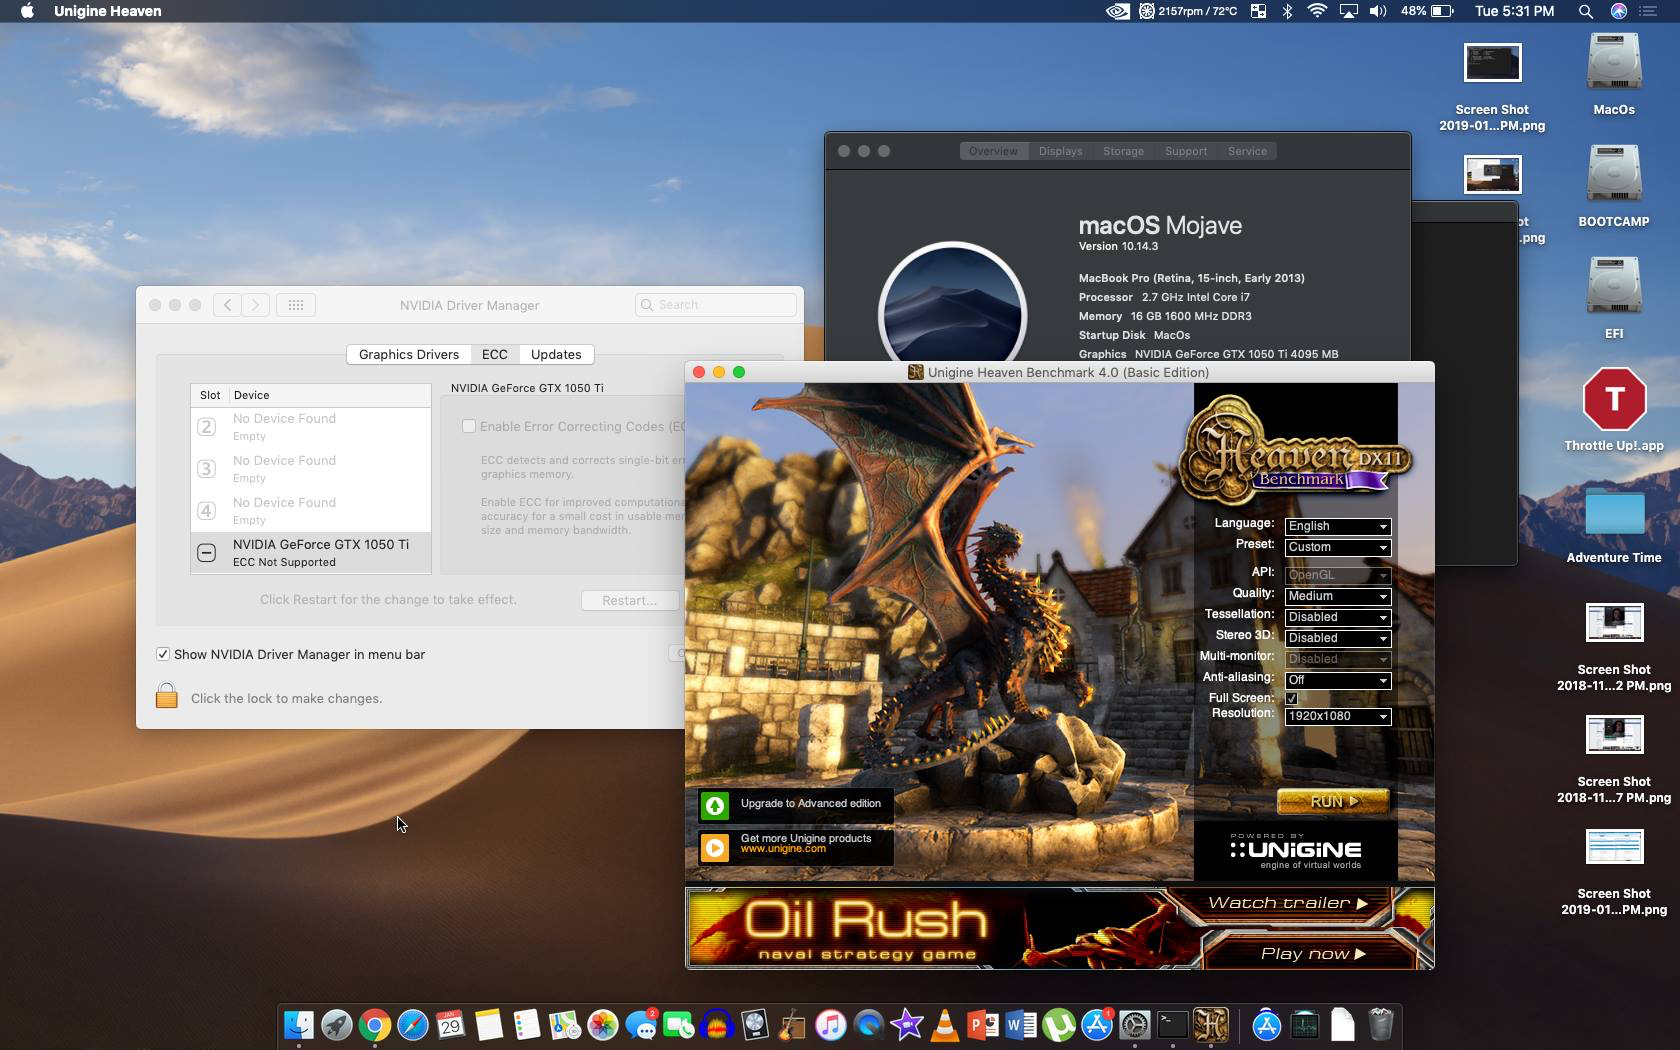Screen dimensions: 1680x1050
Task: Launch Terminal from the dock
Action: pyautogui.click(x=1173, y=1025)
